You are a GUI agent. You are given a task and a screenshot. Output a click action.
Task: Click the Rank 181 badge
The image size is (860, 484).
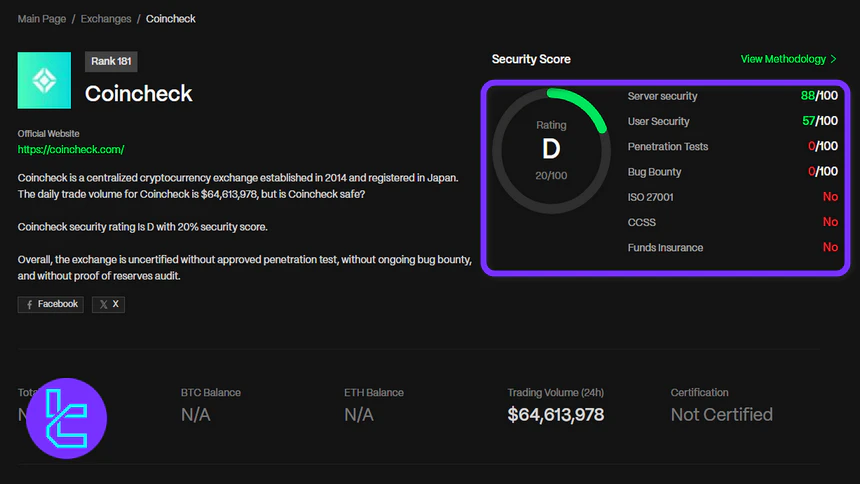pos(111,61)
